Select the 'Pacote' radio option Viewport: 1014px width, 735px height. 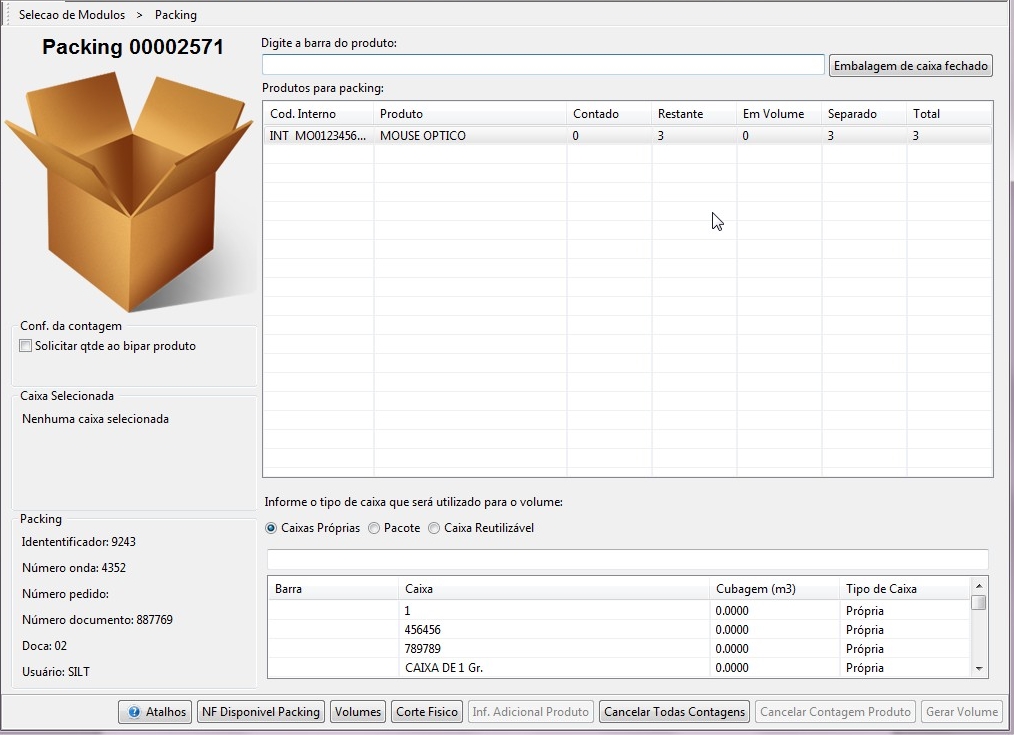pyautogui.click(x=374, y=528)
